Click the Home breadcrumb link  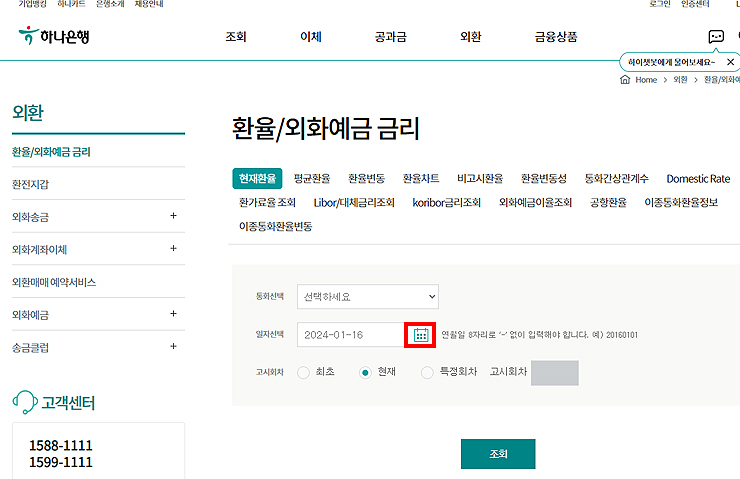646,80
